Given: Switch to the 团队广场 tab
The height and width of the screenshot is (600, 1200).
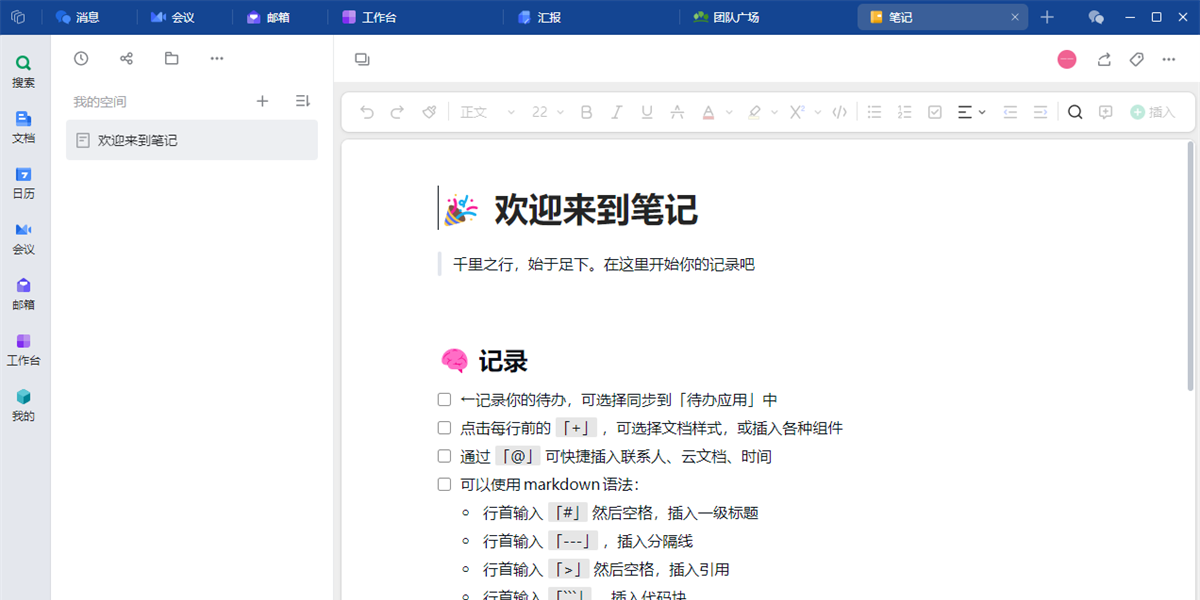Looking at the screenshot, I should click(x=726, y=17).
